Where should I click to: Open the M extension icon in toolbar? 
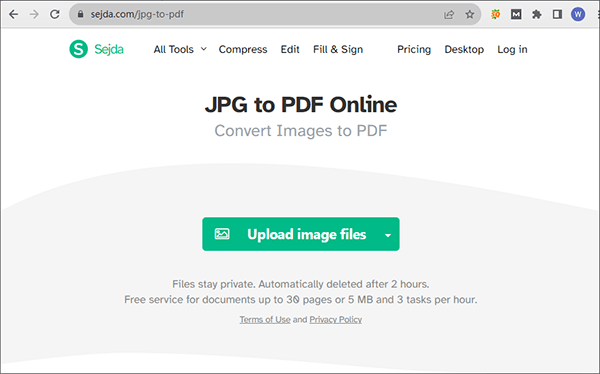[516, 15]
